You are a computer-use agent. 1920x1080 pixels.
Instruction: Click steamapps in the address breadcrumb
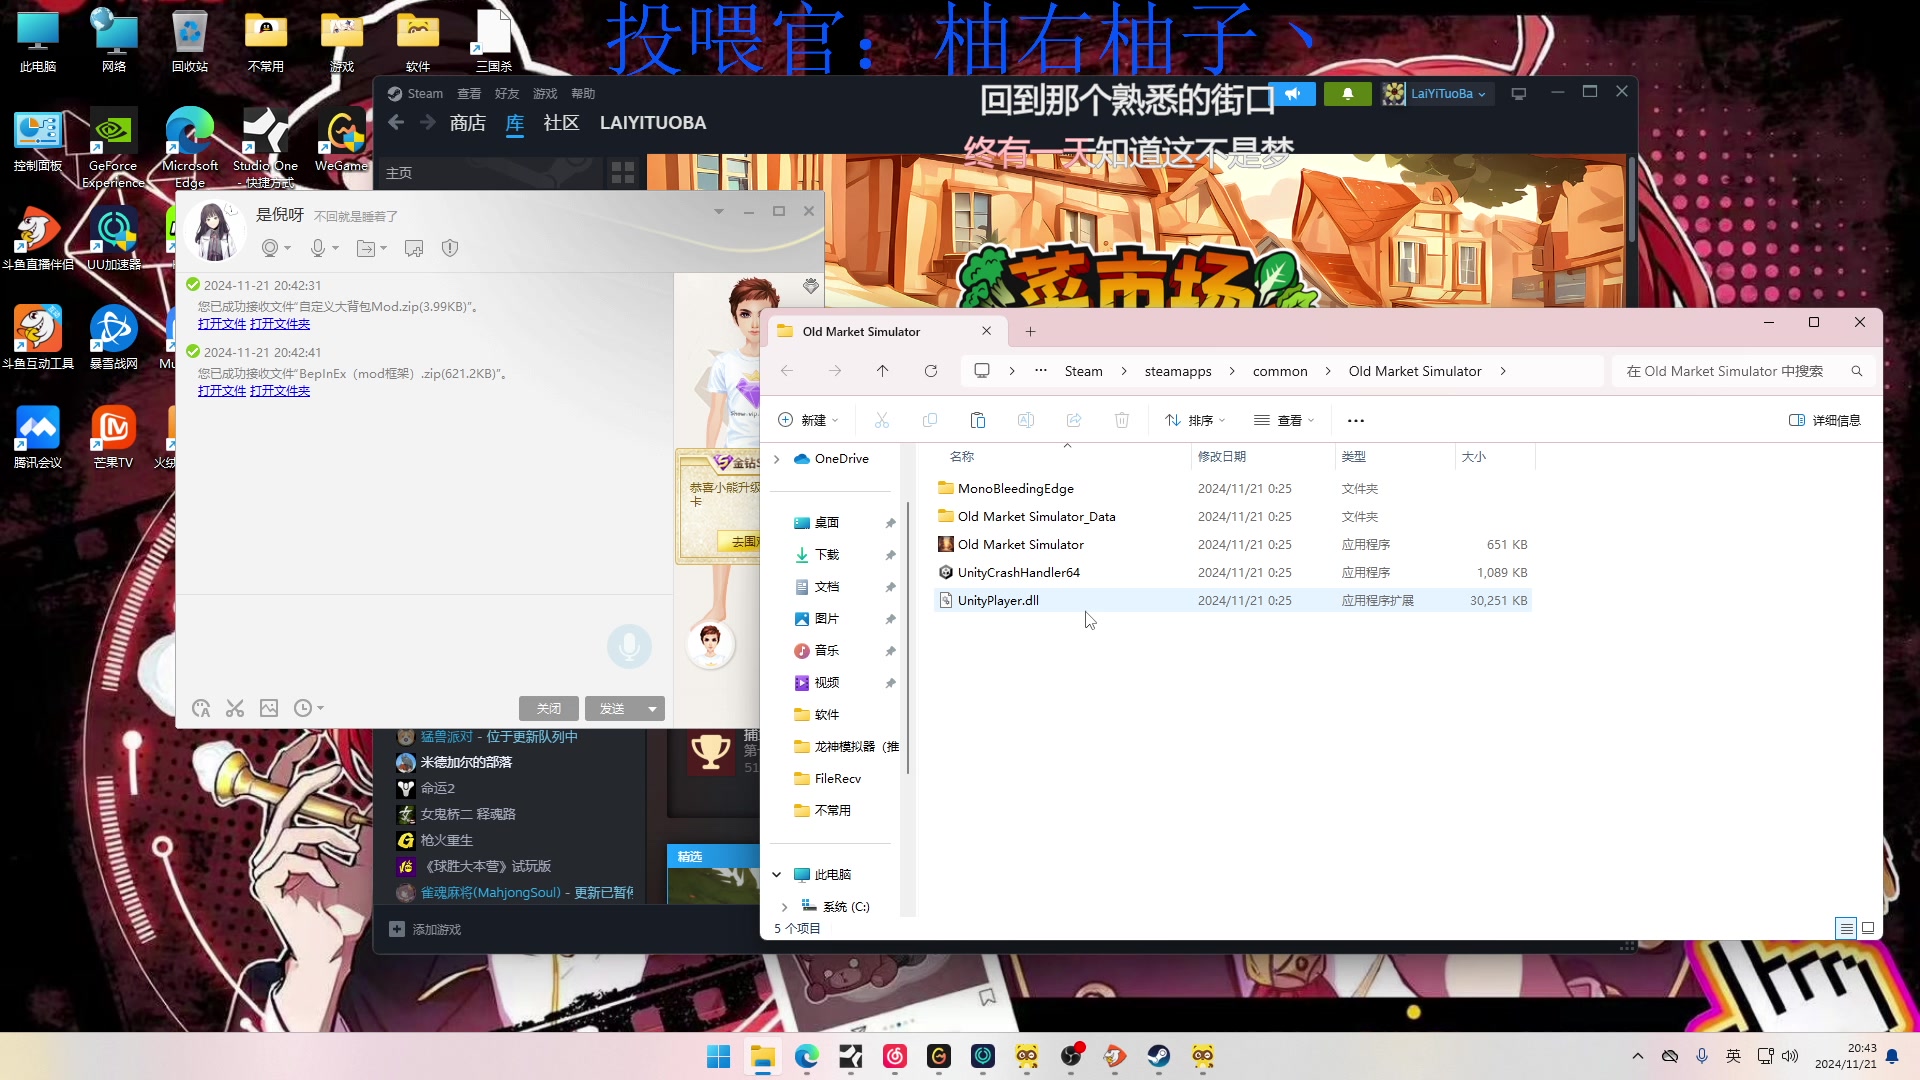pyautogui.click(x=1178, y=371)
